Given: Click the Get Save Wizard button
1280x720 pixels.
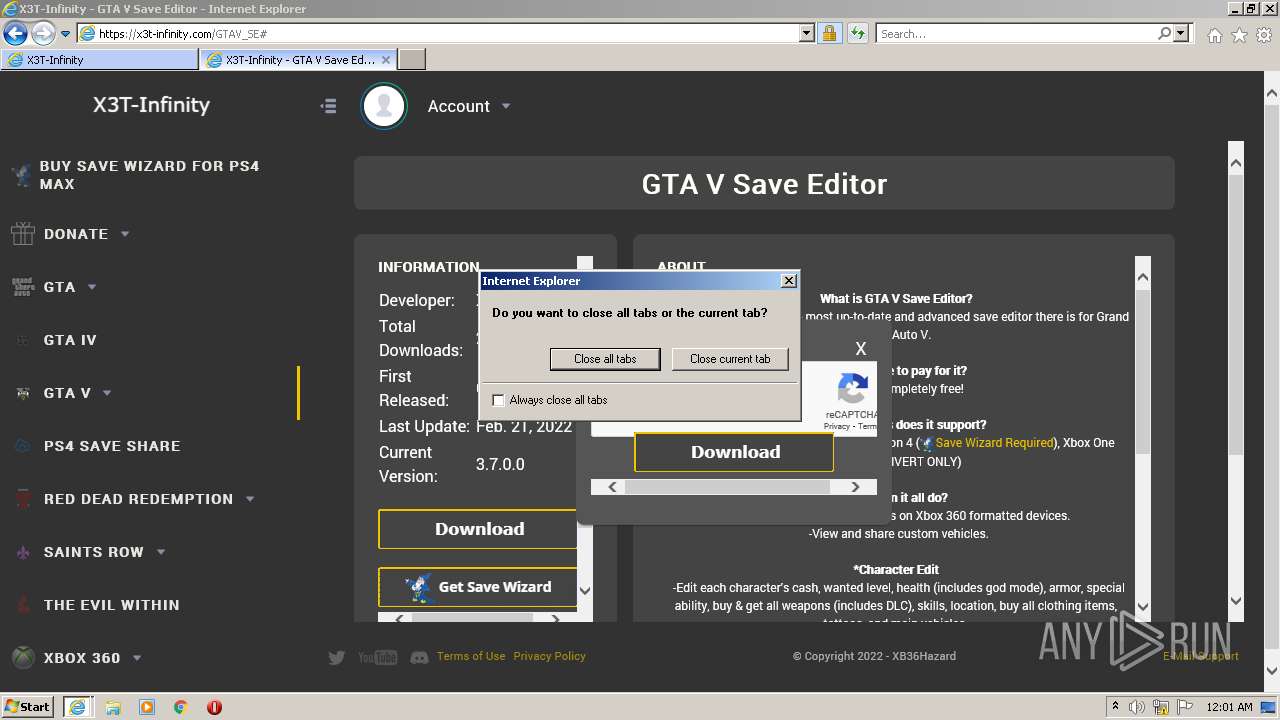Looking at the screenshot, I should tap(478, 587).
